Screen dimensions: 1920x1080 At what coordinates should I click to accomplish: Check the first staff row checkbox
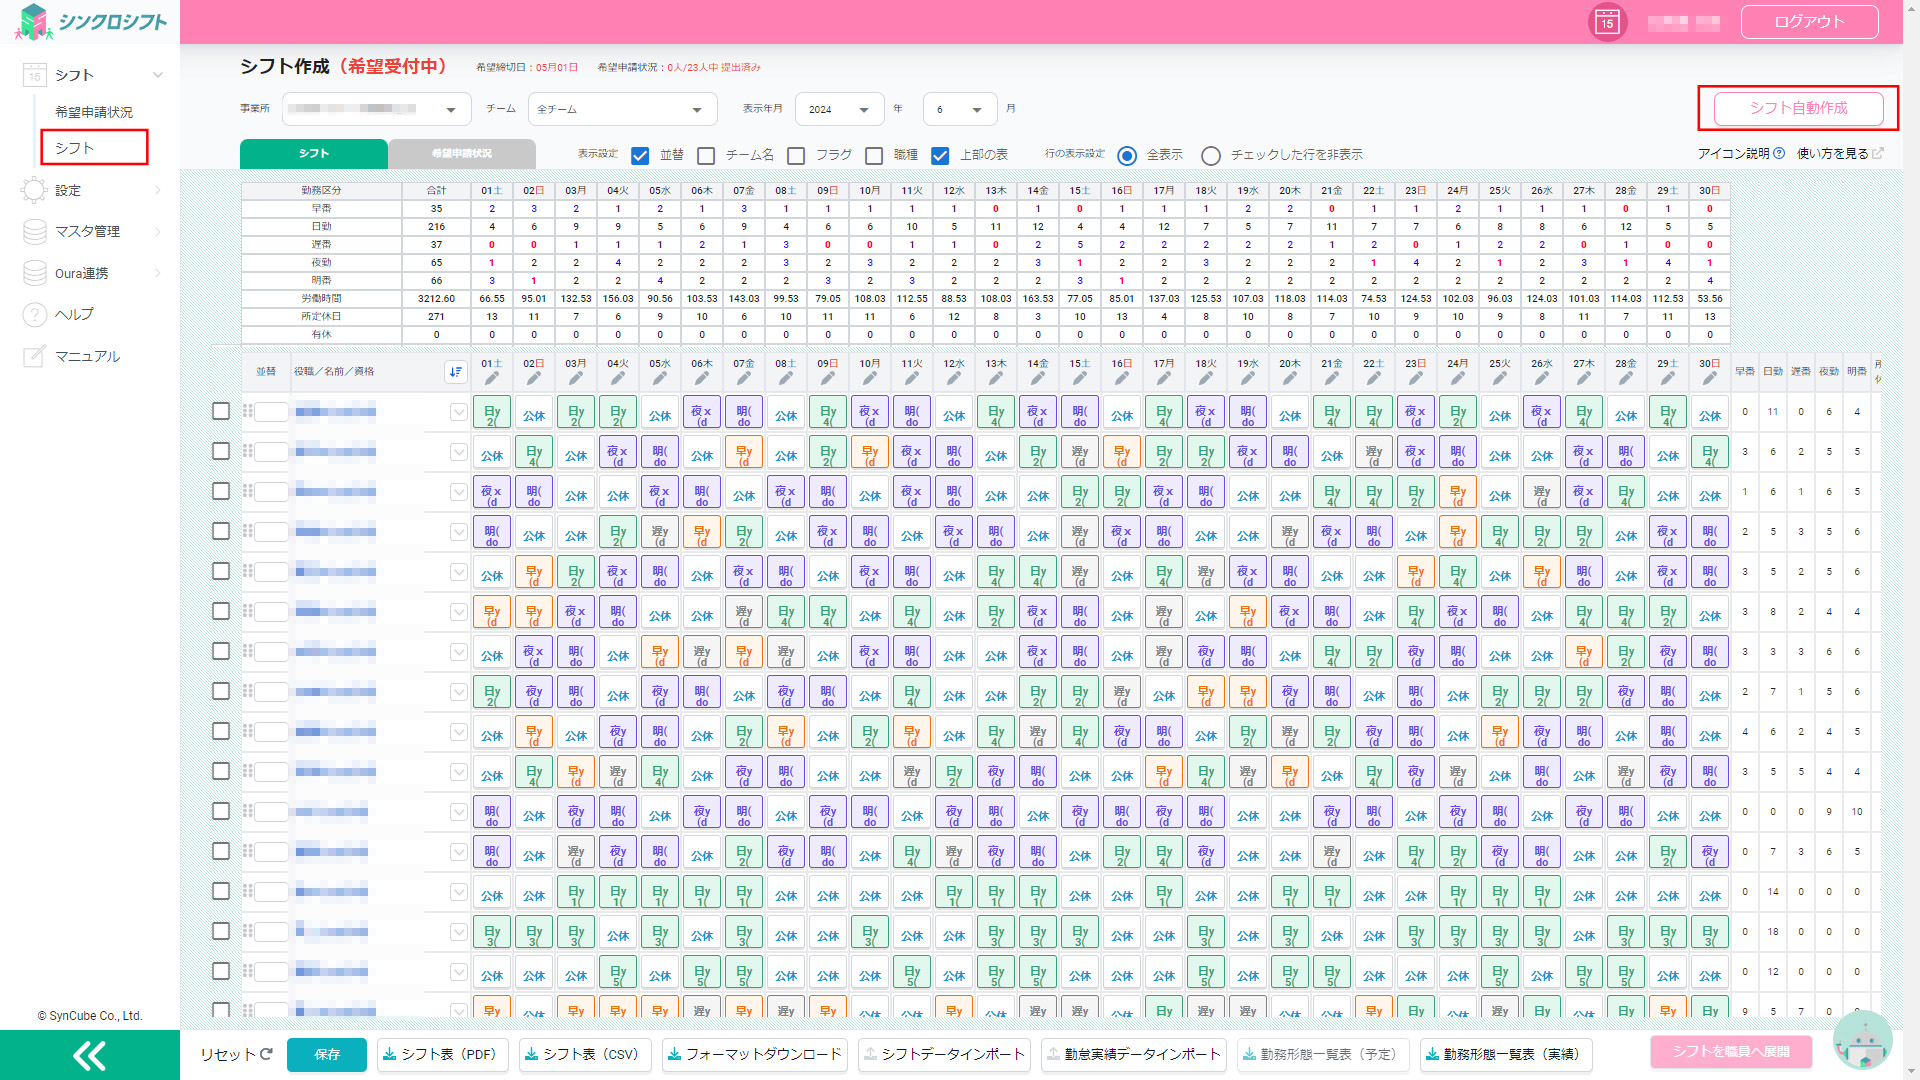pyautogui.click(x=221, y=411)
